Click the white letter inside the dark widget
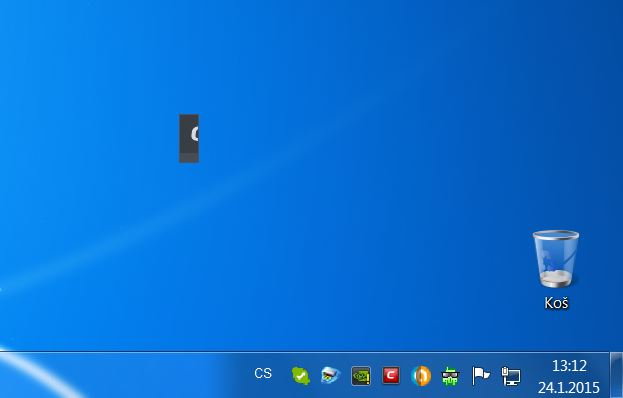Viewport: 623px width, 398px height. pyautogui.click(x=195, y=134)
